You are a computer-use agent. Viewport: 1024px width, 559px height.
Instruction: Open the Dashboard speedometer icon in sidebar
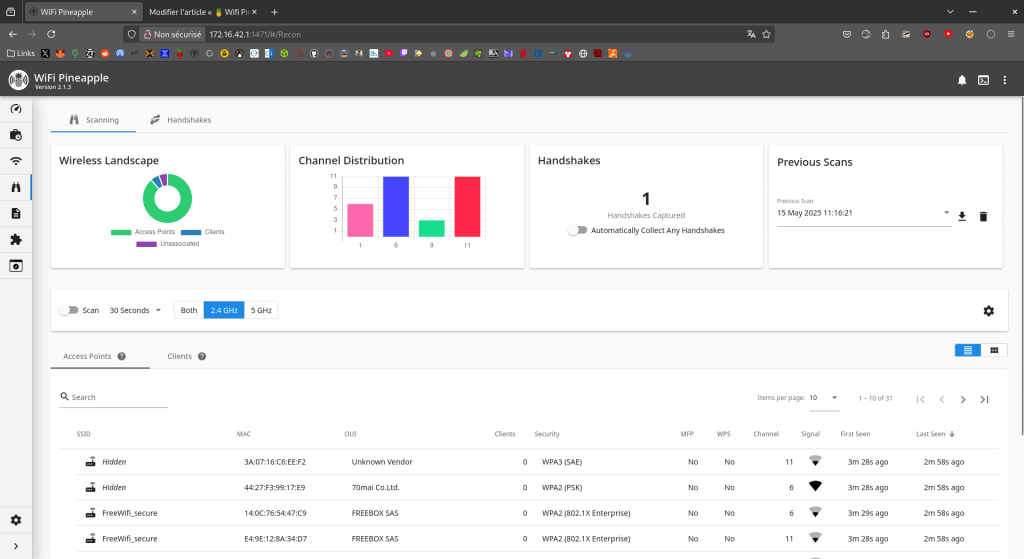[x=16, y=109]
